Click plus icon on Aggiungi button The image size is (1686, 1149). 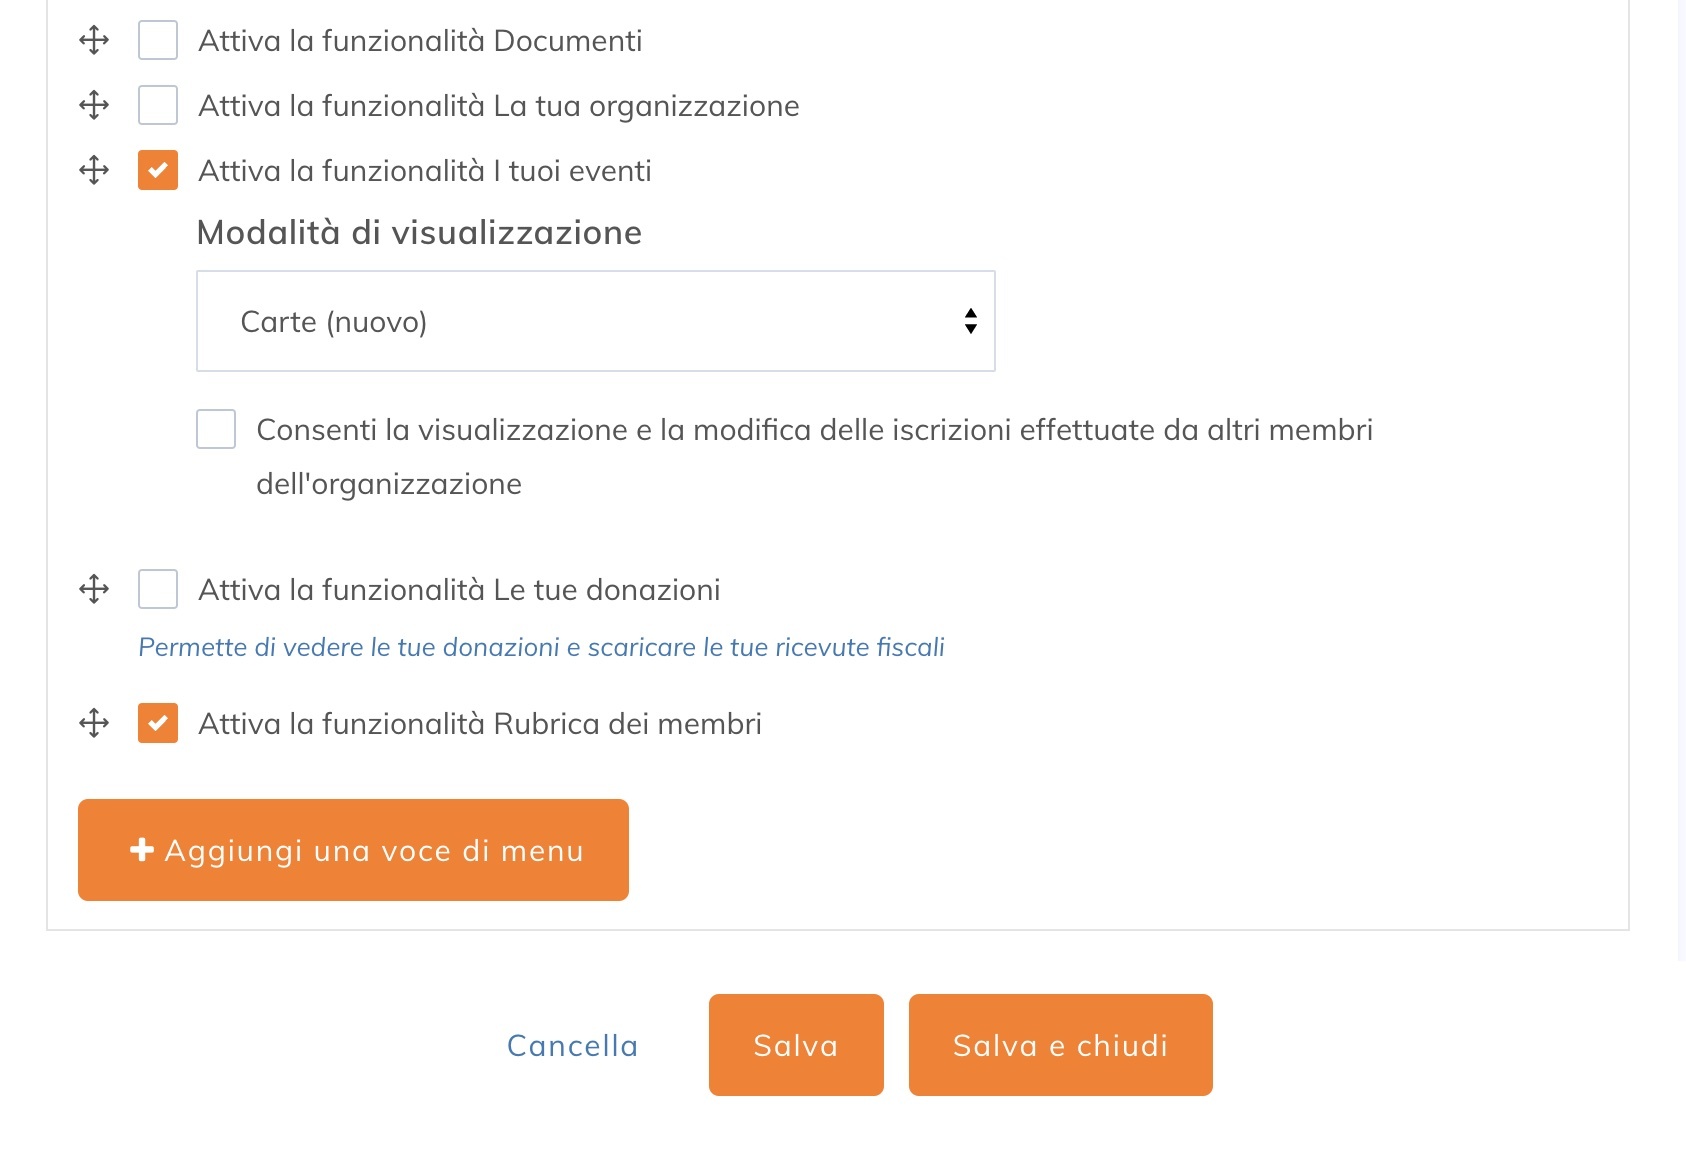(142, 850)
